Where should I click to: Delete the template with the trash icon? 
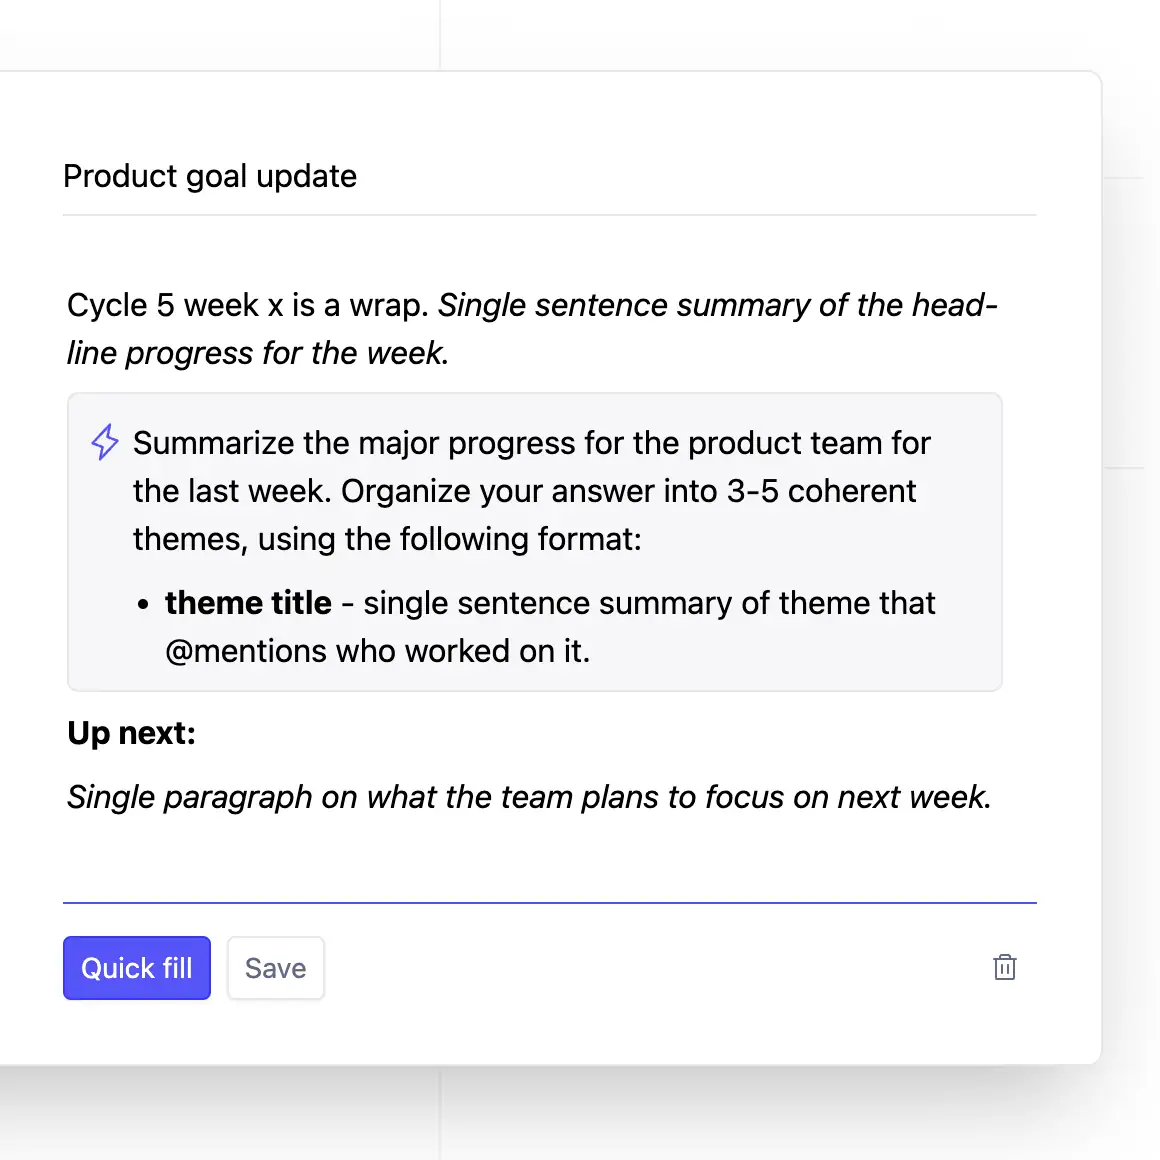coord(1004,967)
